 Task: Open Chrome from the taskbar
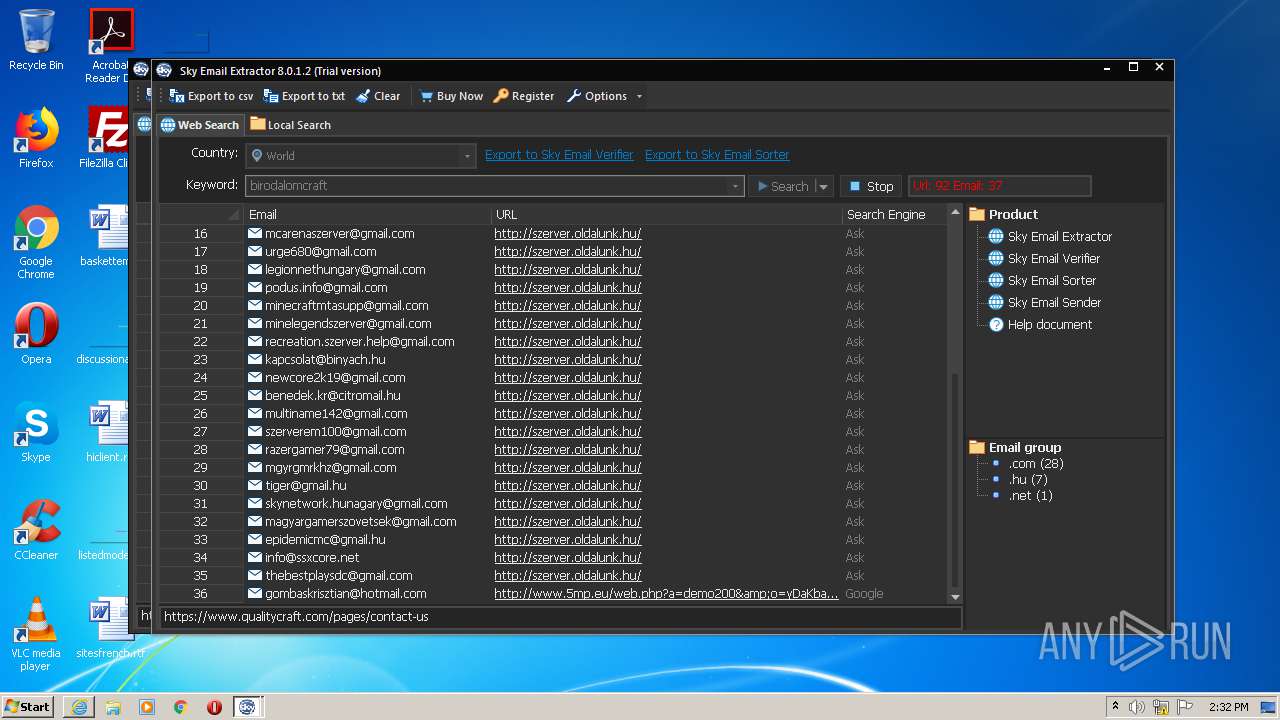tap(180, 707)
